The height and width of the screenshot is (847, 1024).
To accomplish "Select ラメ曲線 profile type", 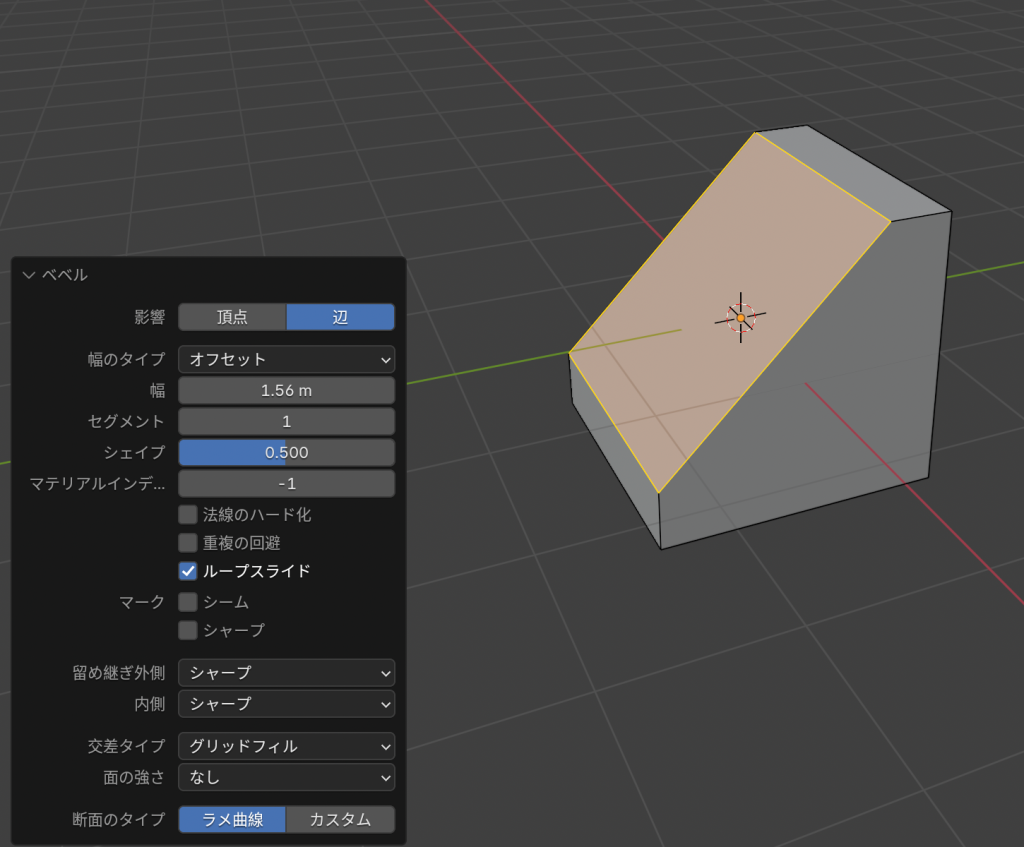I will pos(232,819).
